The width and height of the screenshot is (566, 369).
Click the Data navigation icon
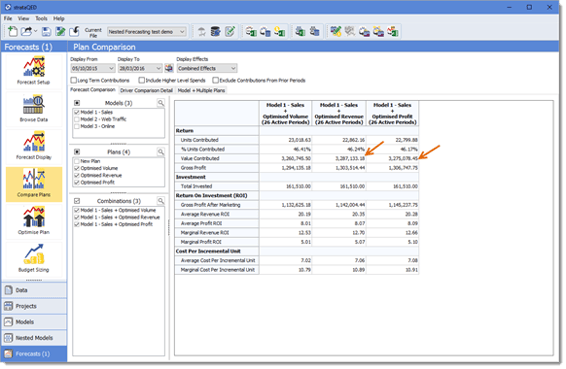click(8, 290)
